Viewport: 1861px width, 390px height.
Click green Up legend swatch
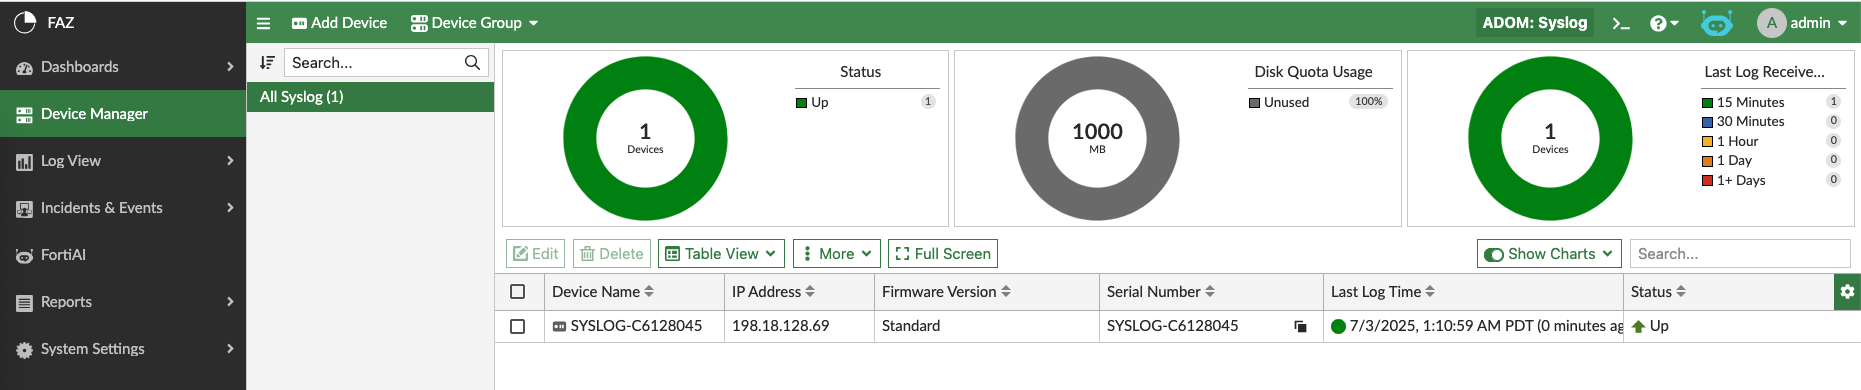(x=801, y=103)
